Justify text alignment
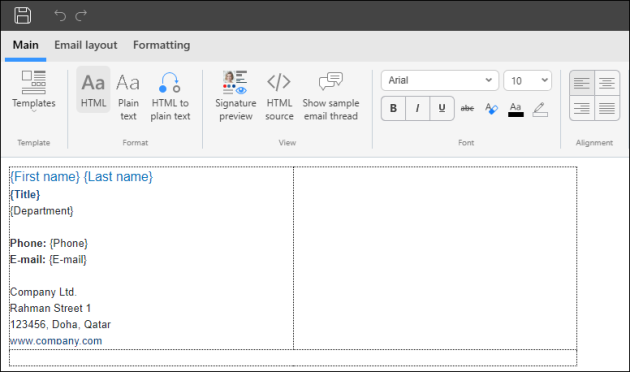The width and height of the screenshot is (630, 372). 607,108
